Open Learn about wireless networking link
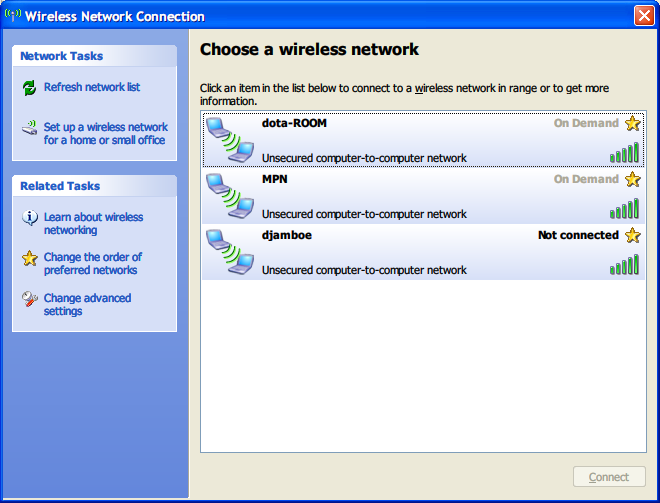The width and height of the screenshot is (660, 503). pos(93,224)
